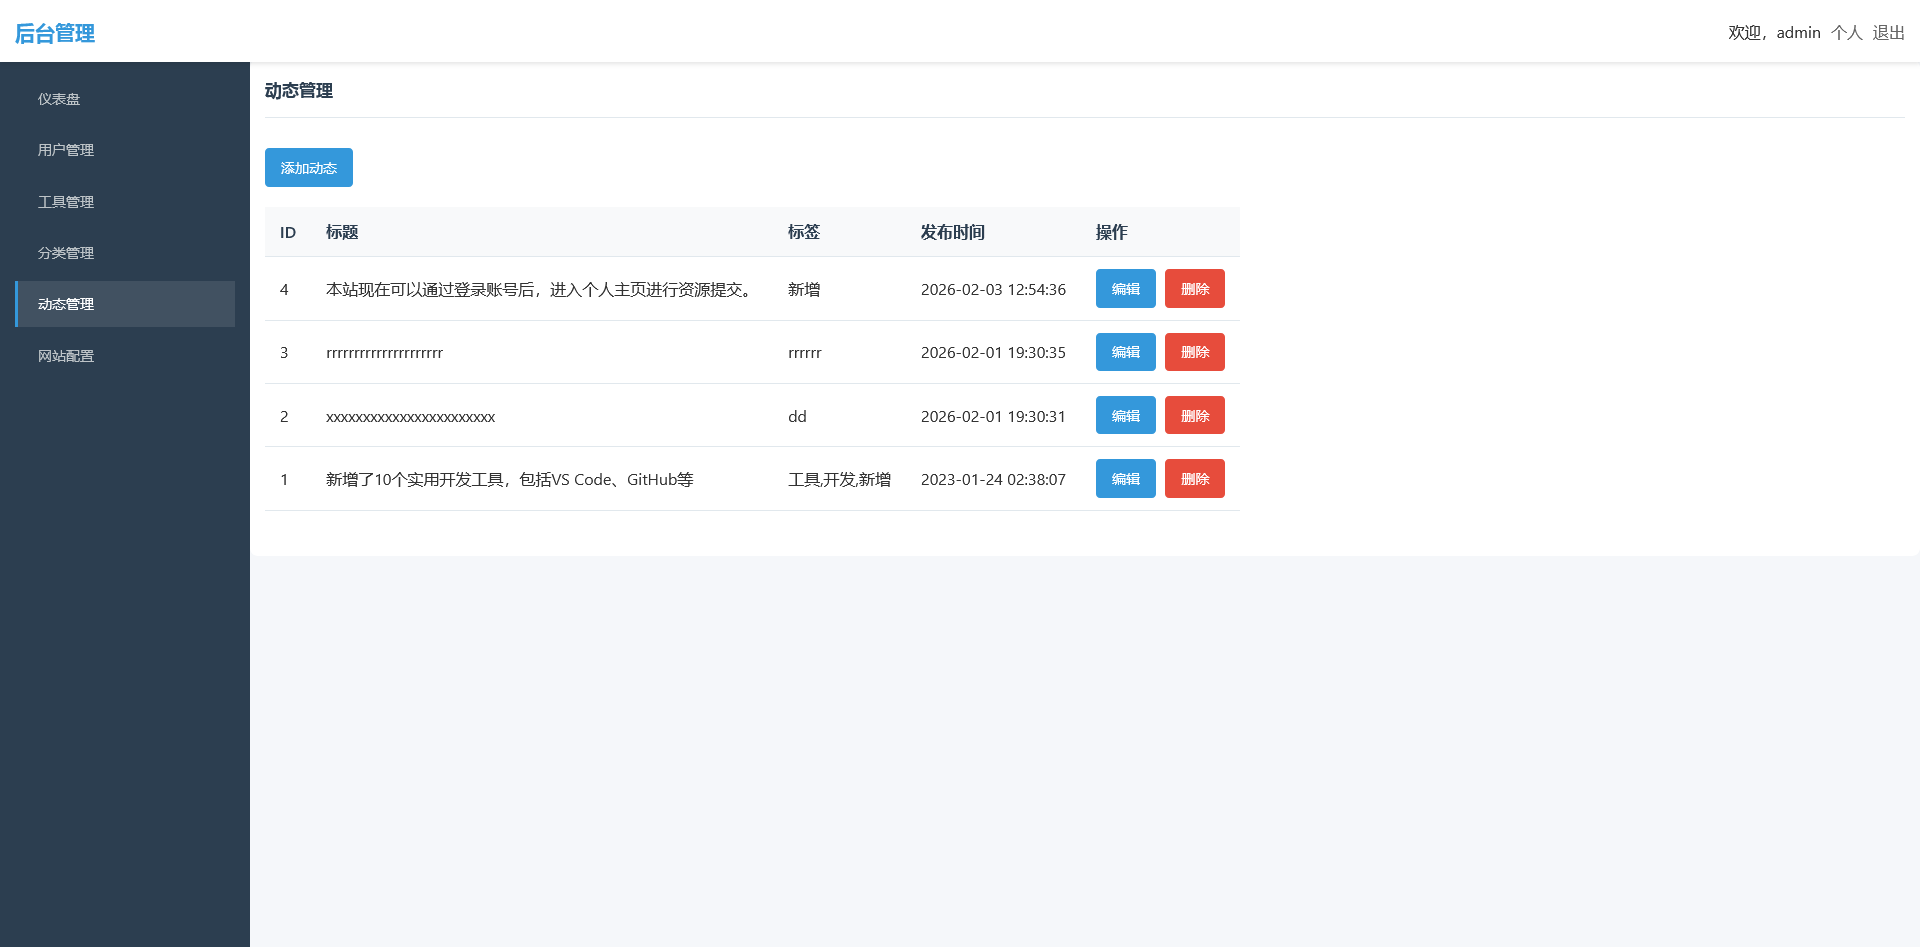Delete the announcement with ID 4
1920x947 pixels.
pos(1194,288)
